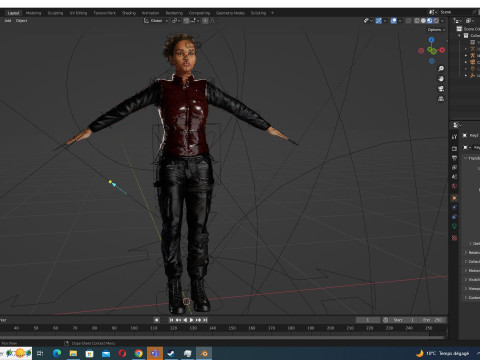Viewport: 480px width, 360px height.
Task: Open Object properties tab (orange square)
Action: (x=454, y=198)
